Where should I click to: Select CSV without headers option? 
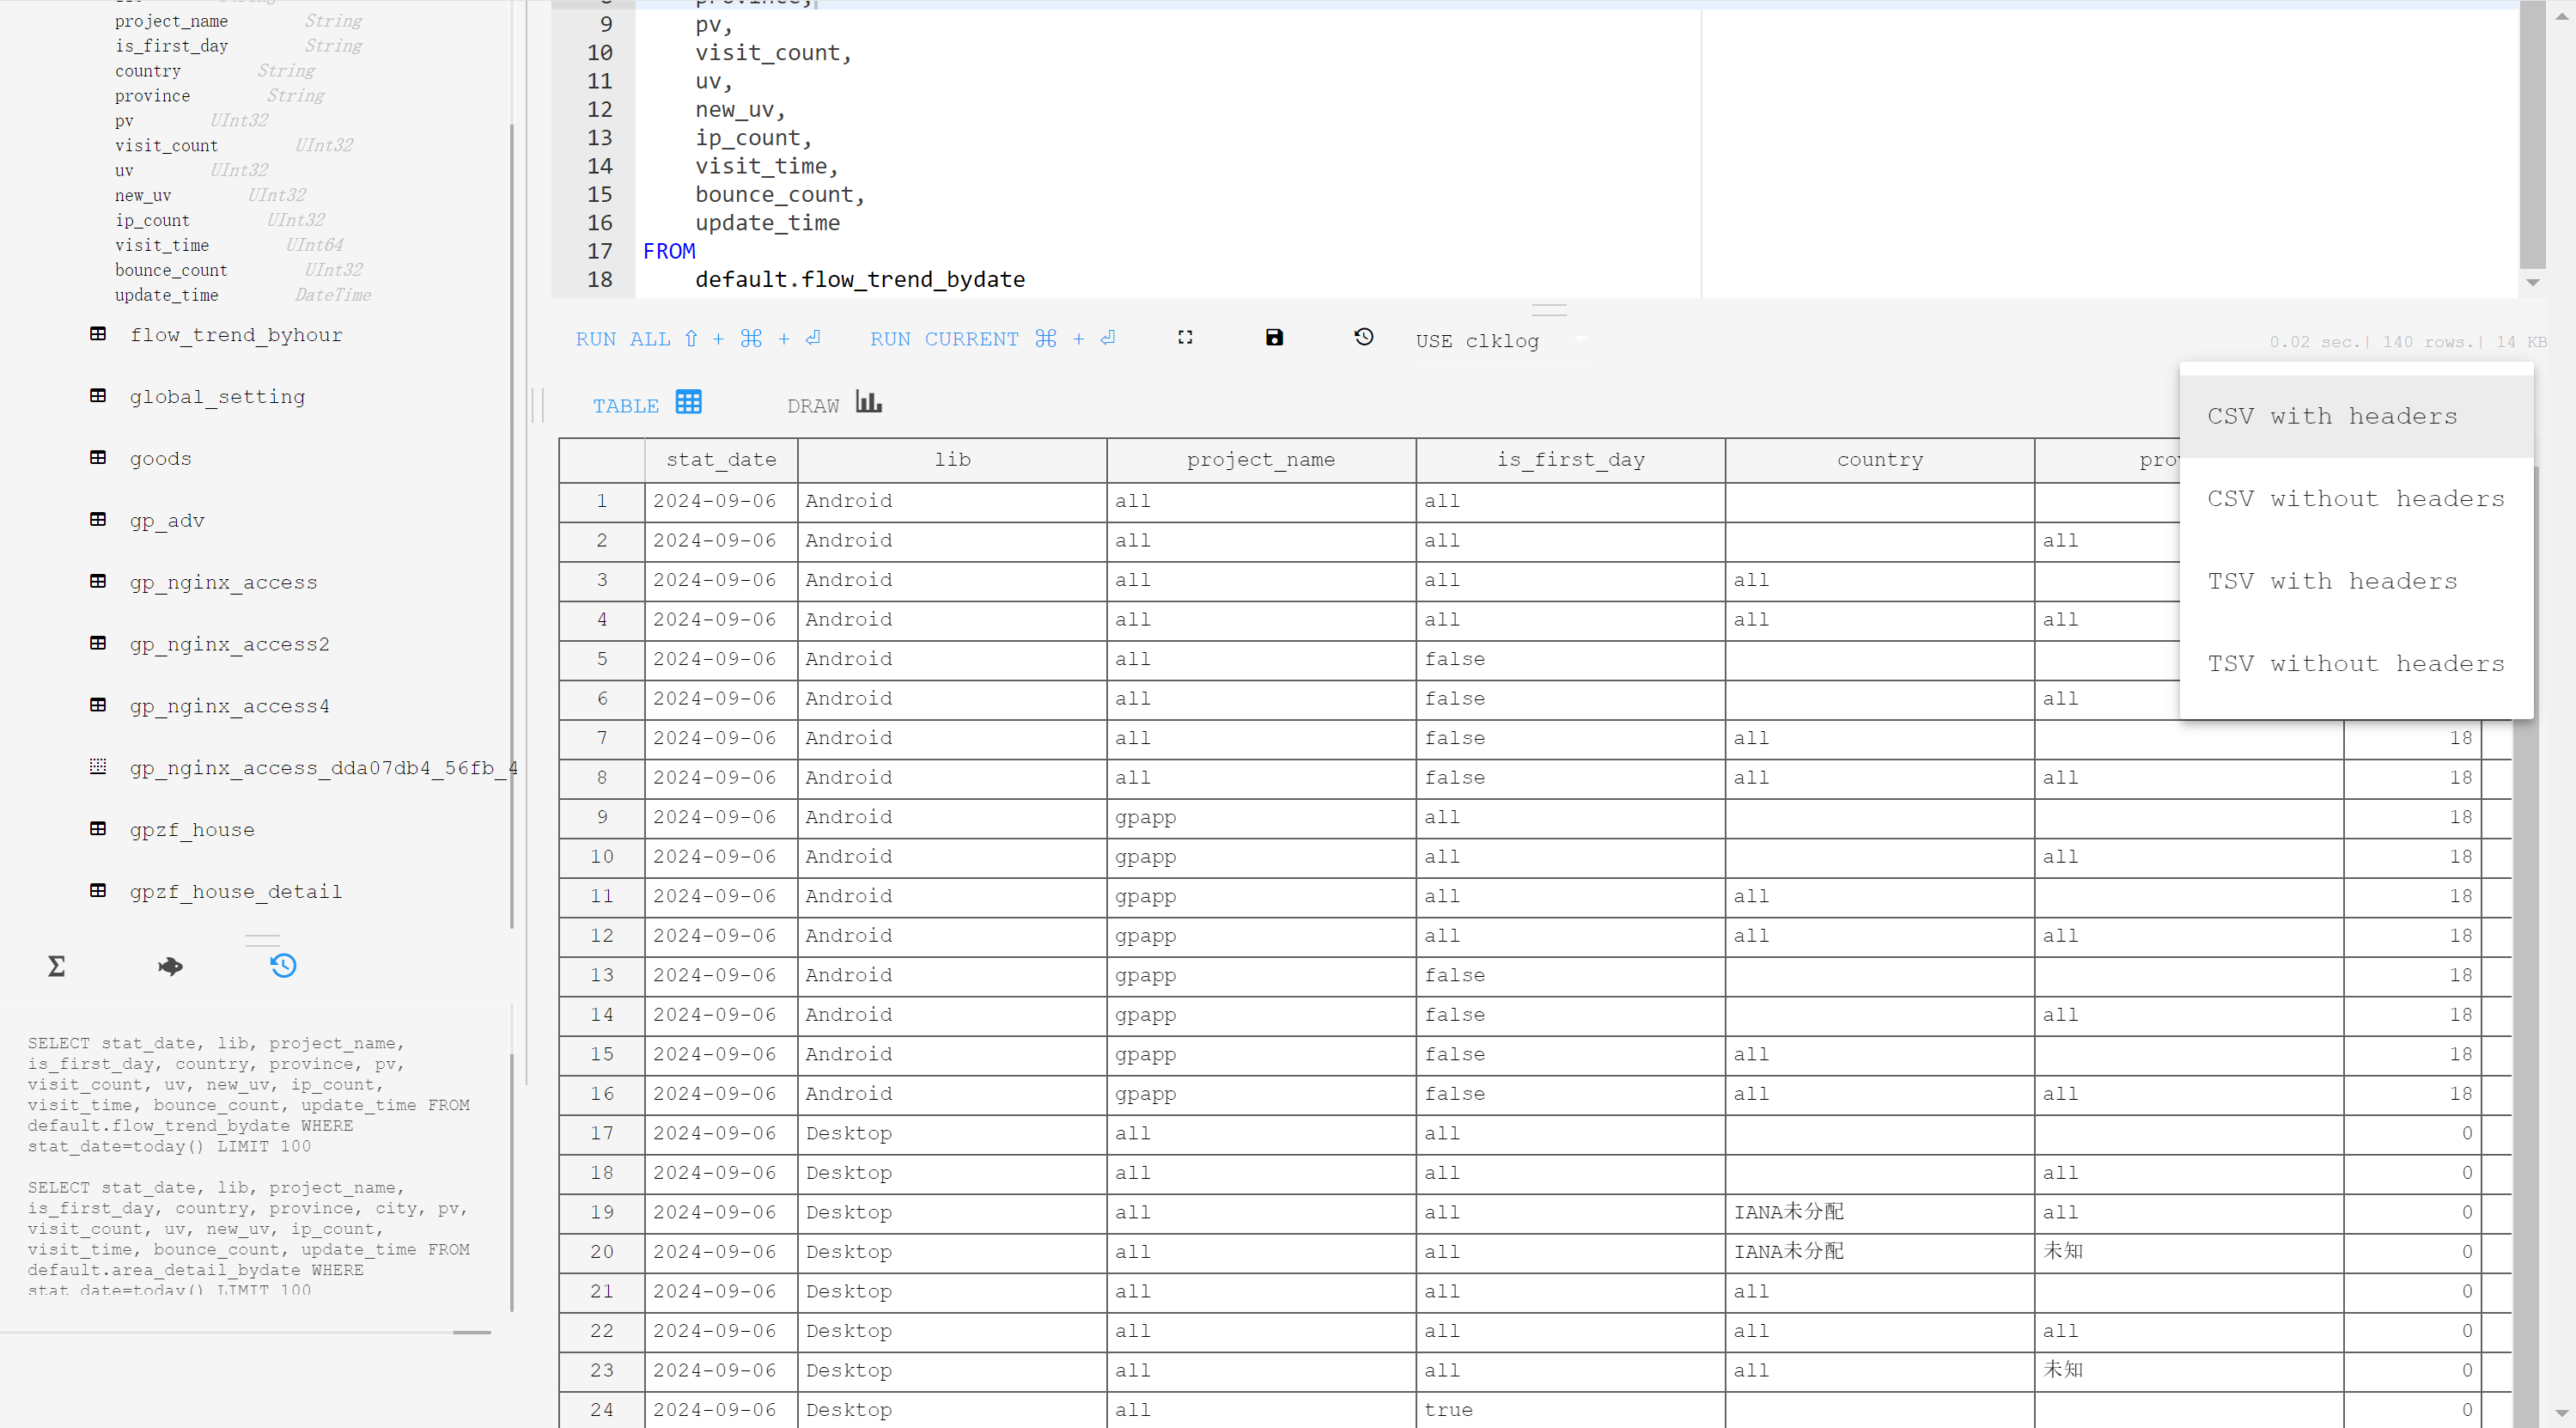2355,499
